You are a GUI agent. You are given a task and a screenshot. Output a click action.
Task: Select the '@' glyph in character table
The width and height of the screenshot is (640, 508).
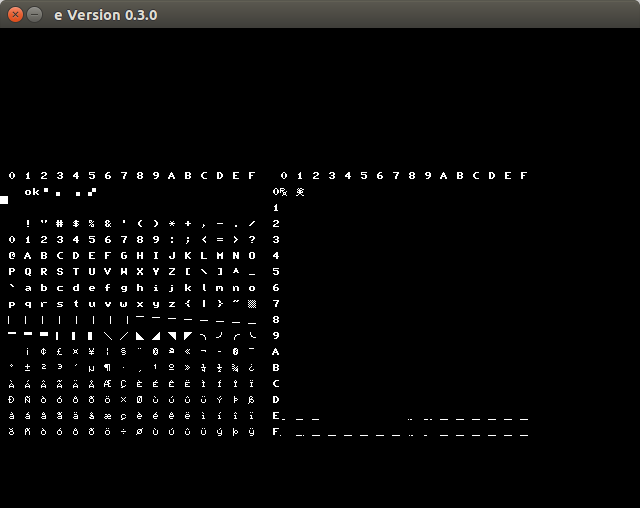pos(12,256)
